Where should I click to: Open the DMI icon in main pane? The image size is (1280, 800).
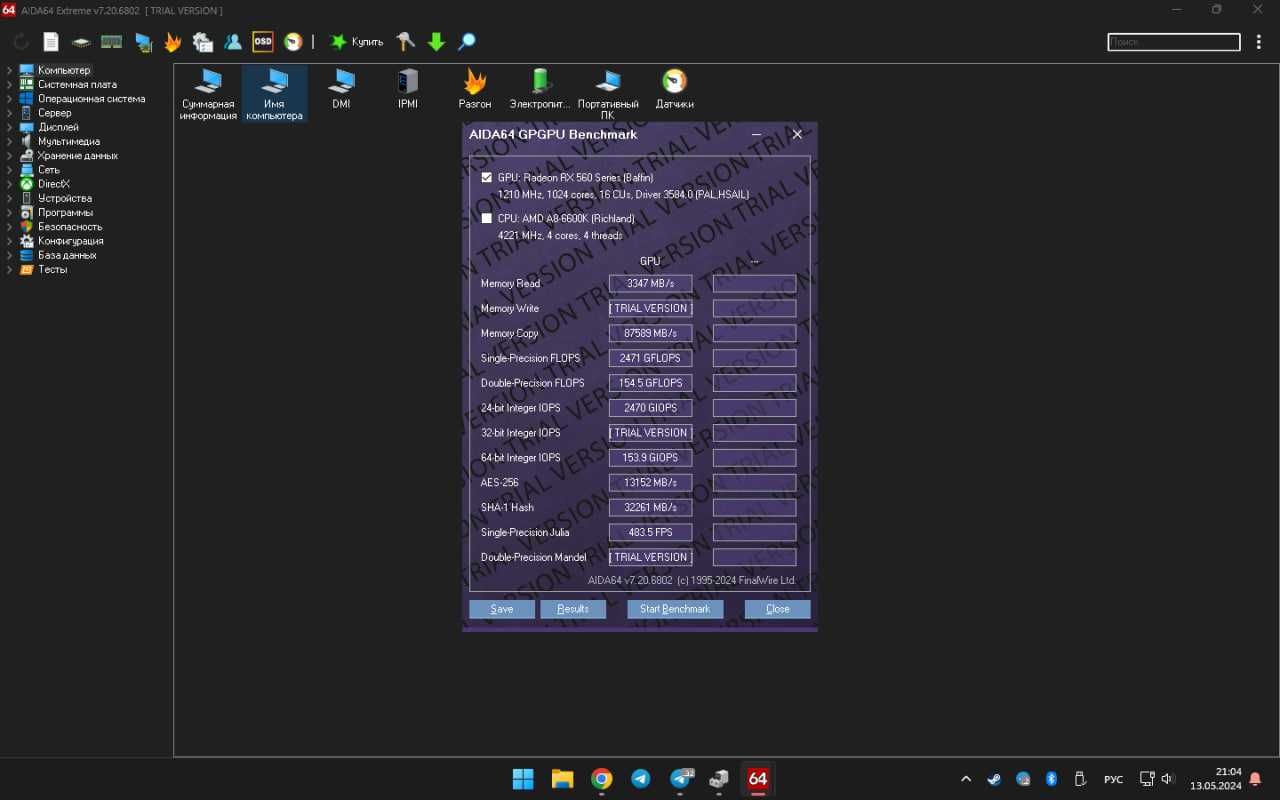(x=341, y=89)
